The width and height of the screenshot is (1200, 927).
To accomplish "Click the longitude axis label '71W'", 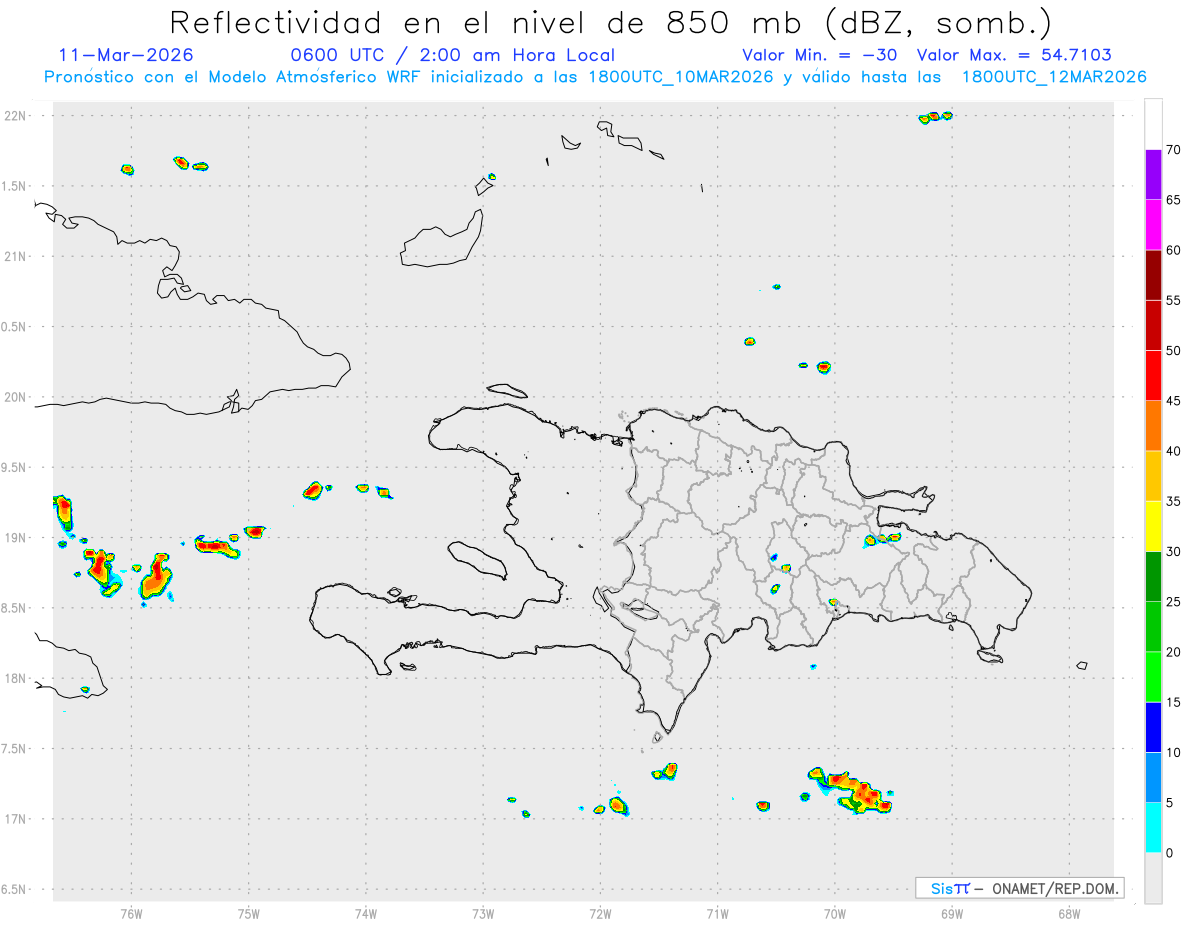I will (x=717, y=913).
